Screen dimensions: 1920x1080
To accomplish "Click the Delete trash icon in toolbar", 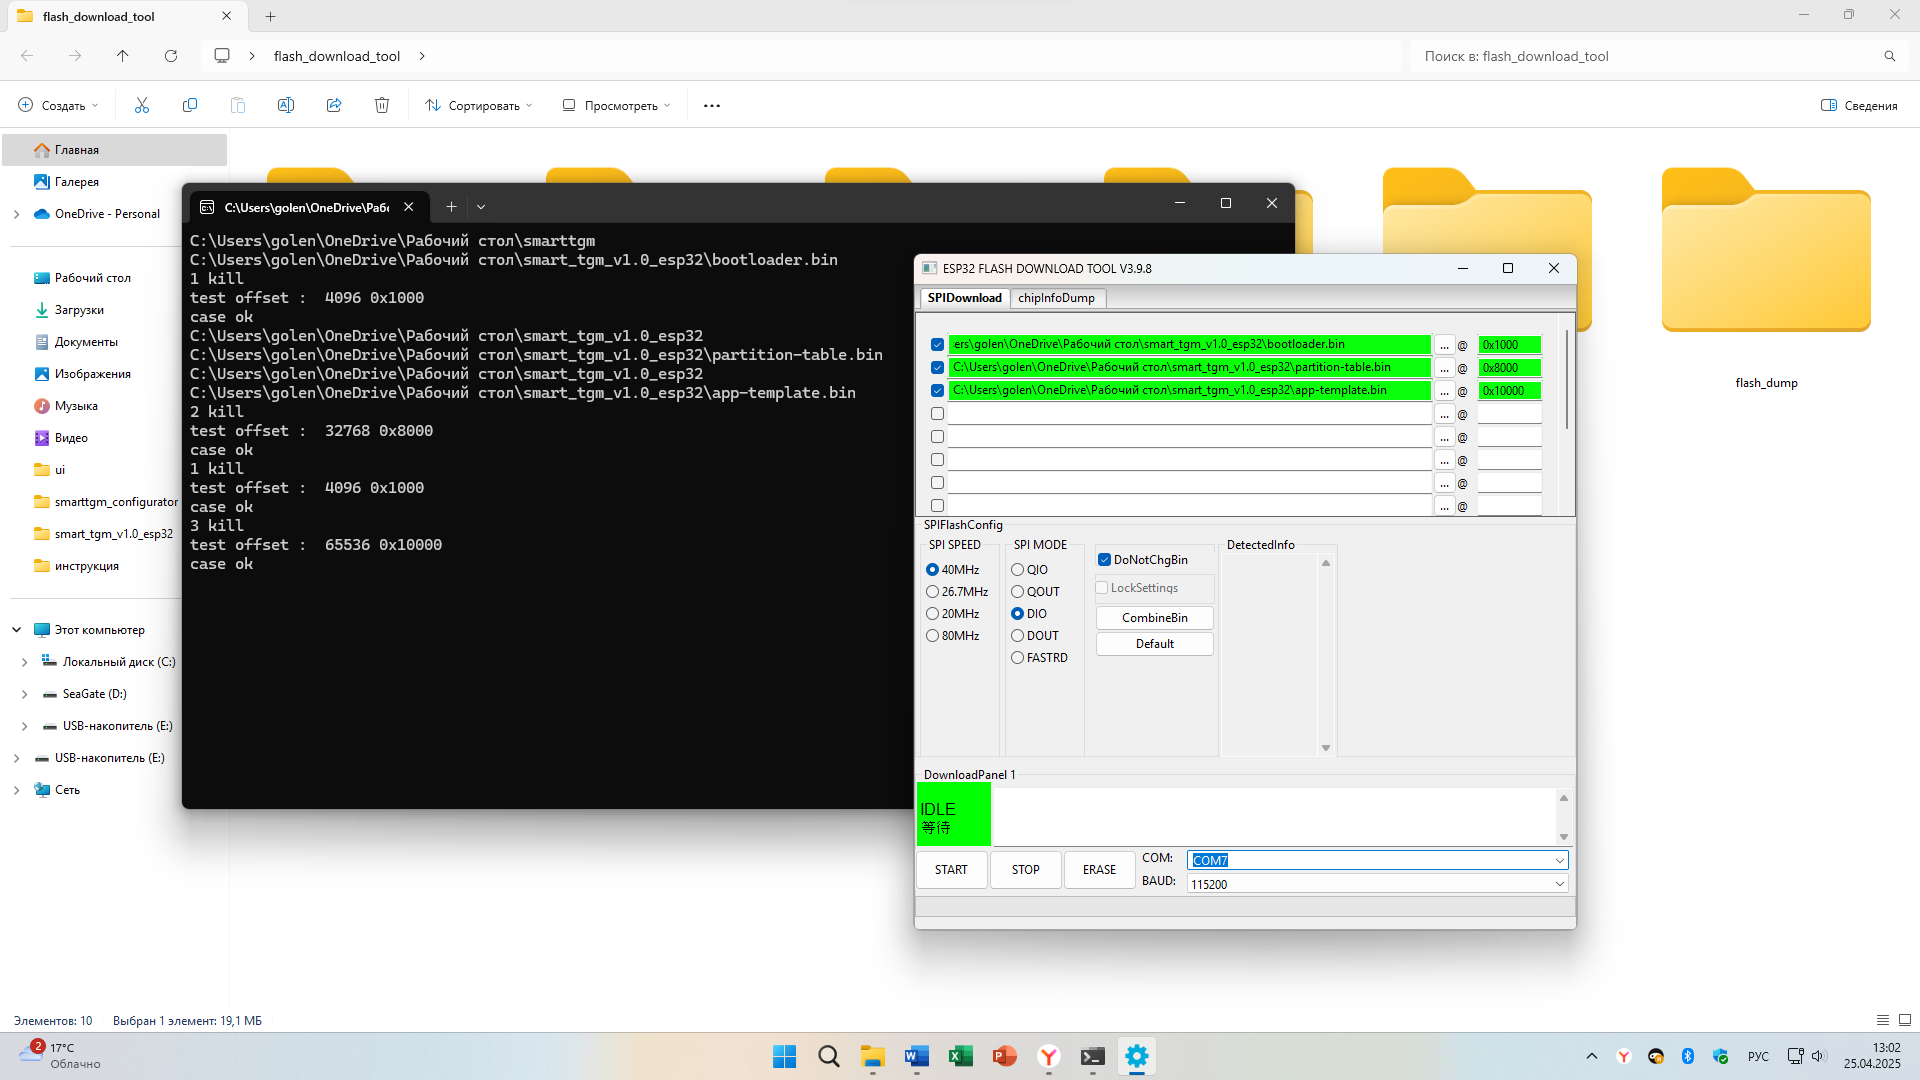I will [382, 105].
